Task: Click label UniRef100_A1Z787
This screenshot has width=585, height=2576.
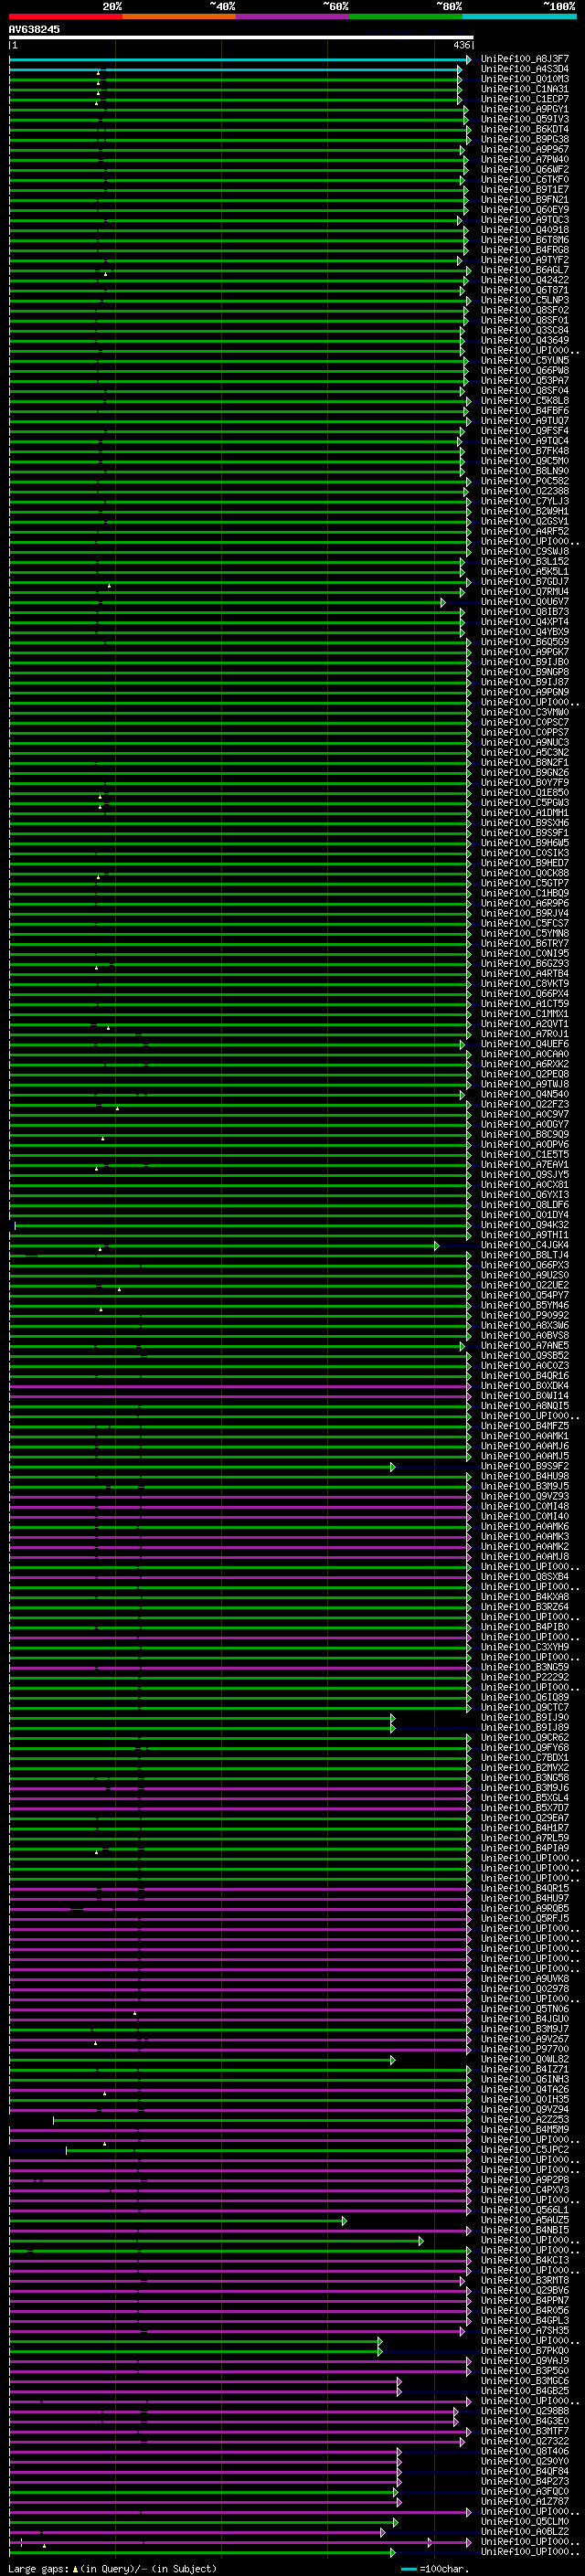Action: pyautogui.click(x=525, y=2502)
